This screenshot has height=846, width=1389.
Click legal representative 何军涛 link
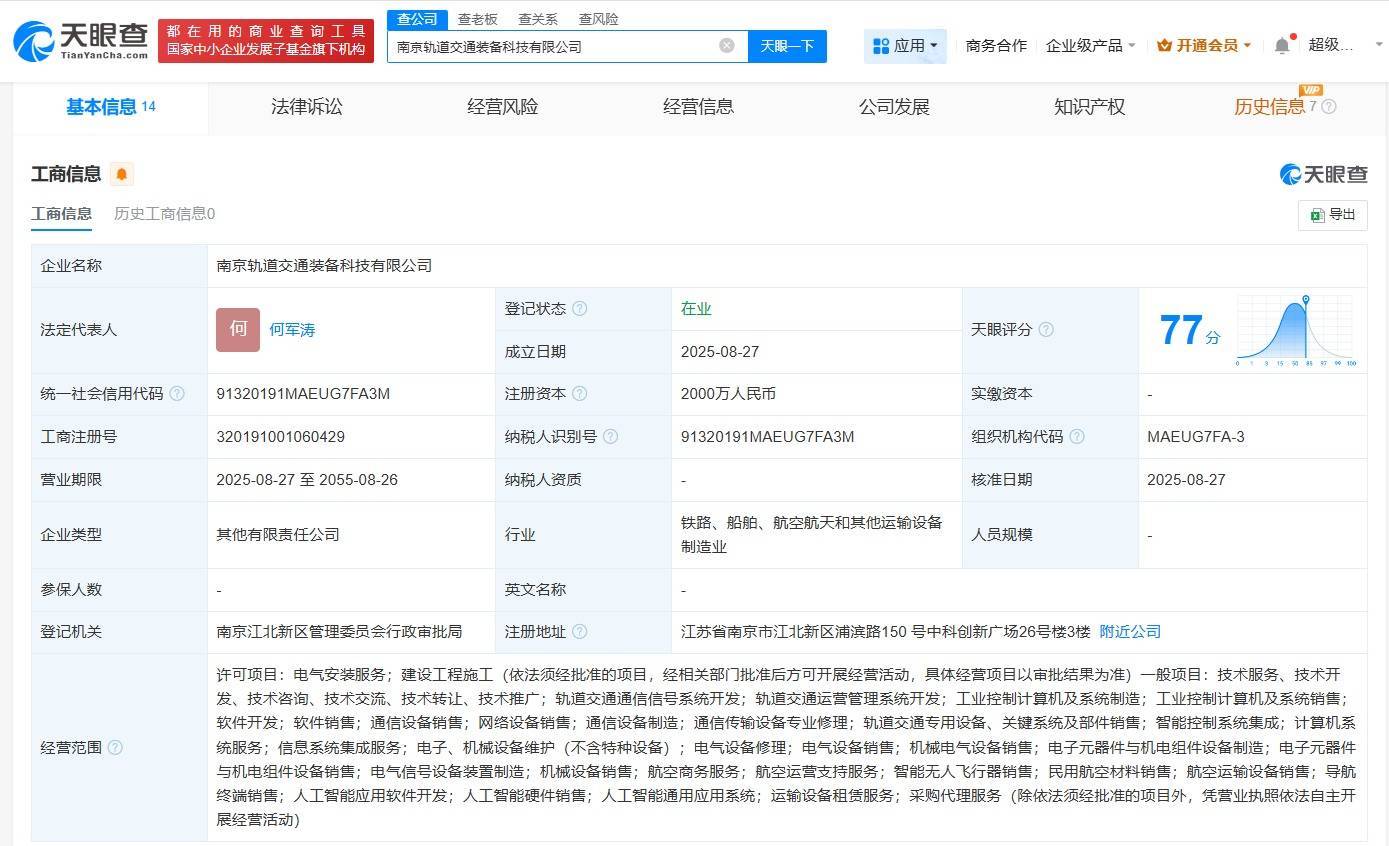[x=292, y=330]
